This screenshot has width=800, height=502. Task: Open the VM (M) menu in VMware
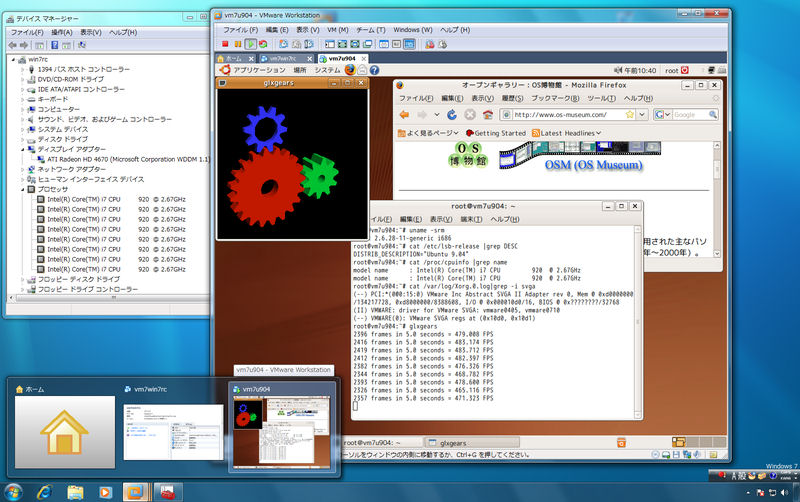pos(337,30)
